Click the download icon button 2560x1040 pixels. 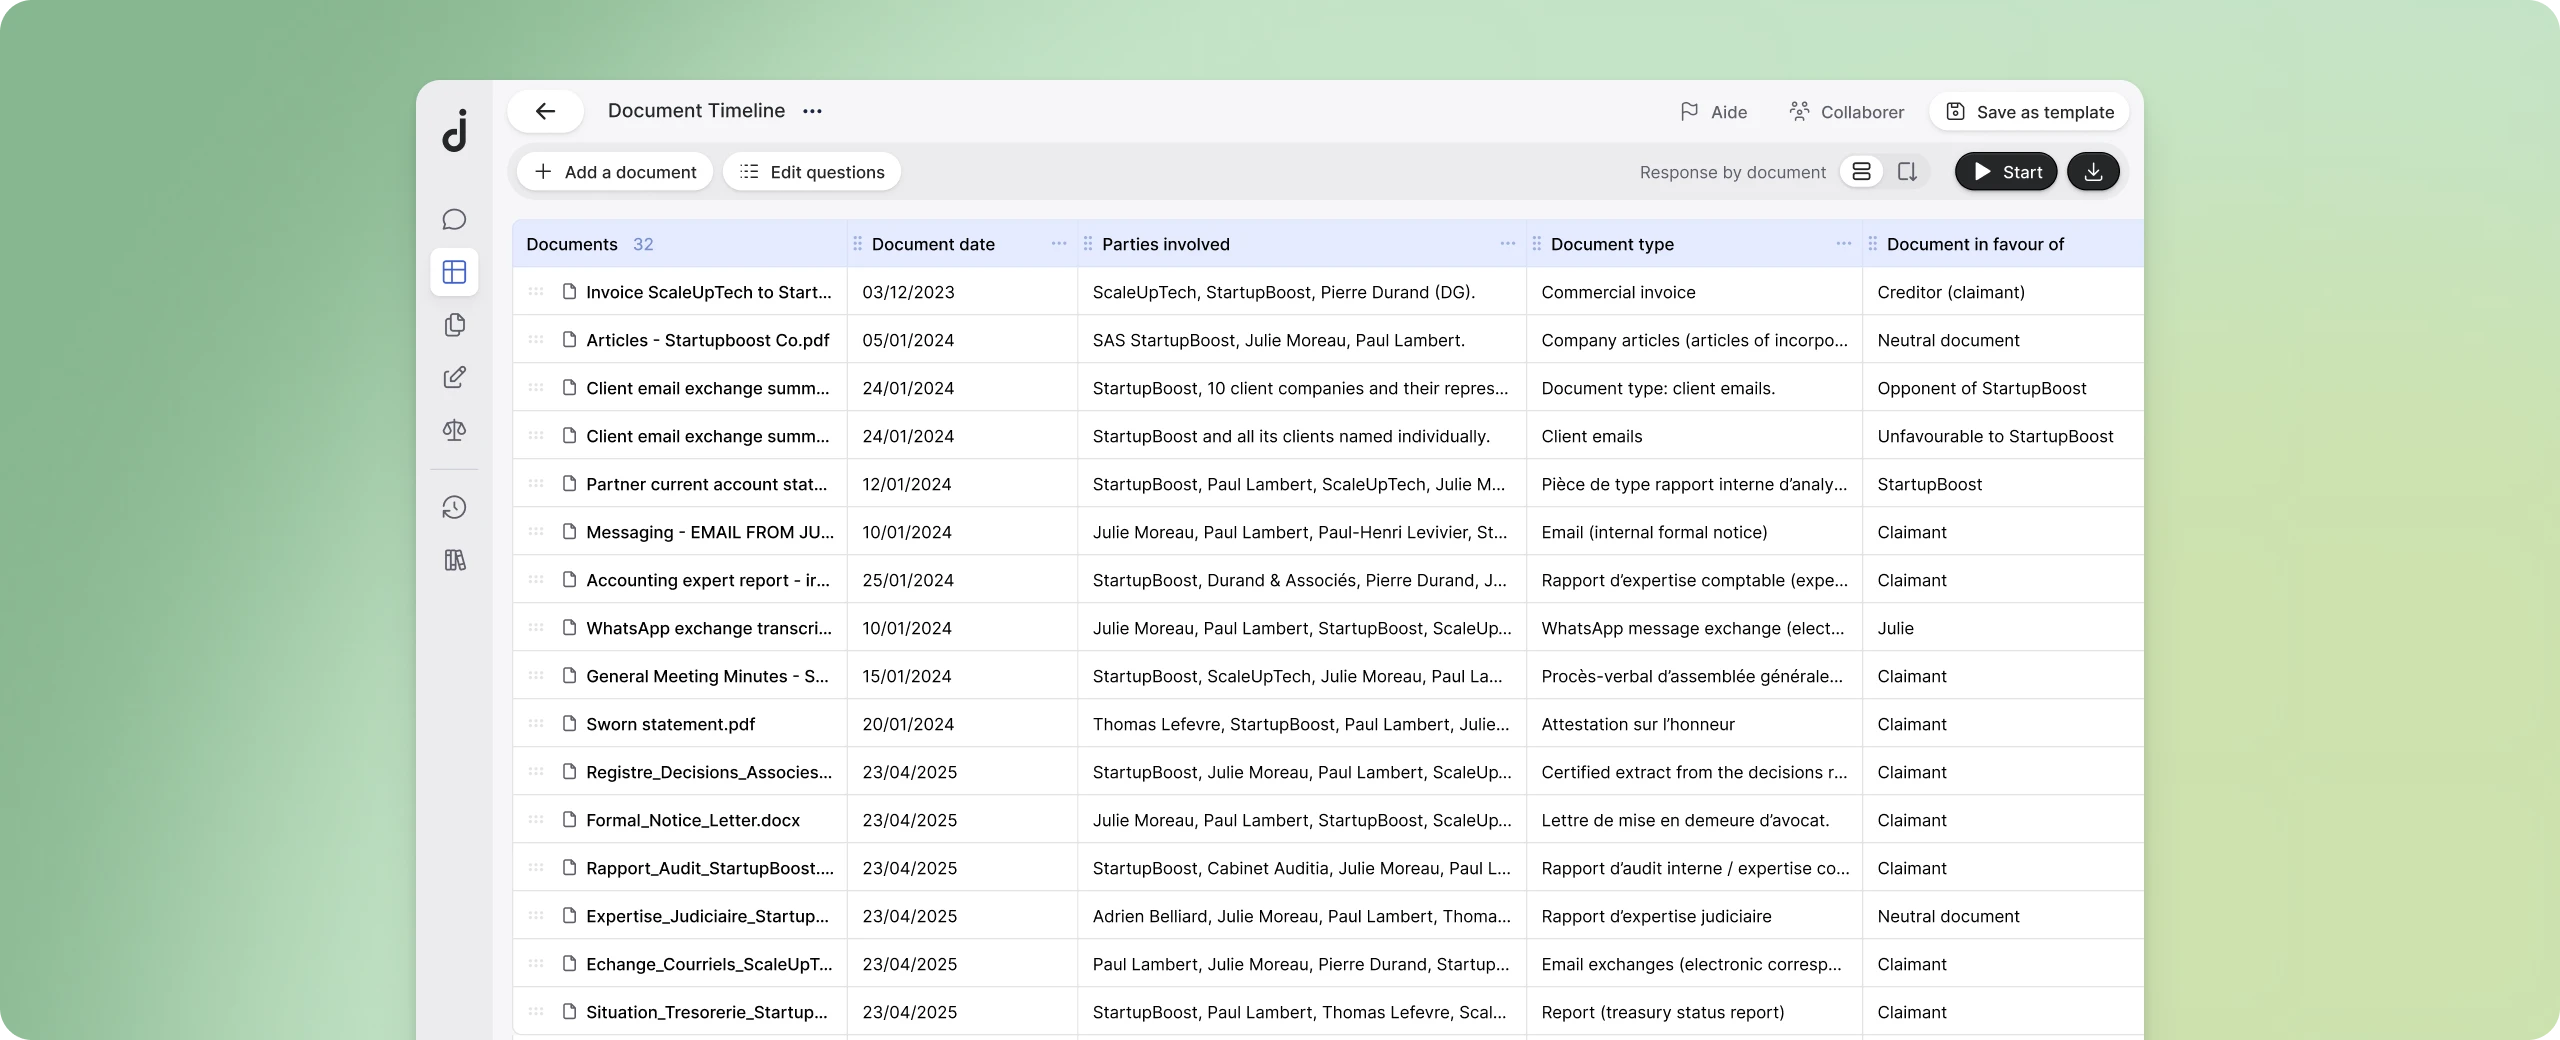pyautogui.click(x=2093, y=172)
